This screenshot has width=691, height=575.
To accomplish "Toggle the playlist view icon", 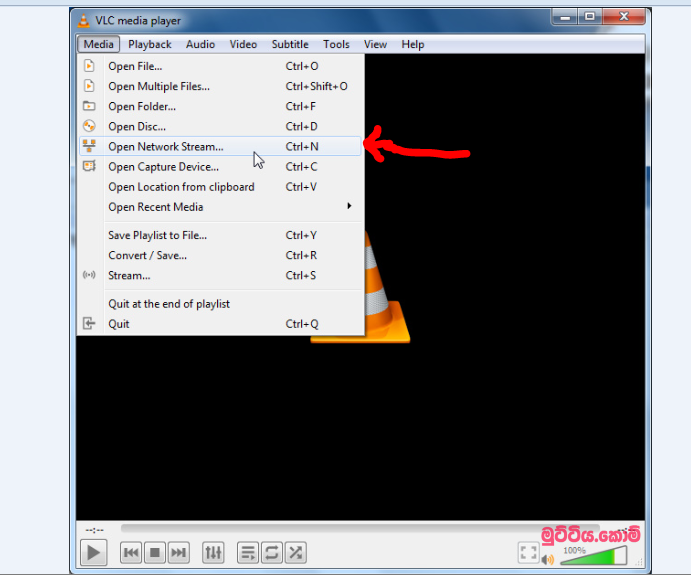I will click(x=248, y=553).
